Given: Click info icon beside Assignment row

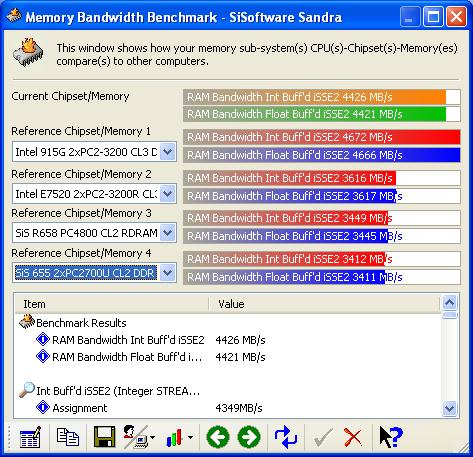Looking at the screenshot, I should click(43, 407).
